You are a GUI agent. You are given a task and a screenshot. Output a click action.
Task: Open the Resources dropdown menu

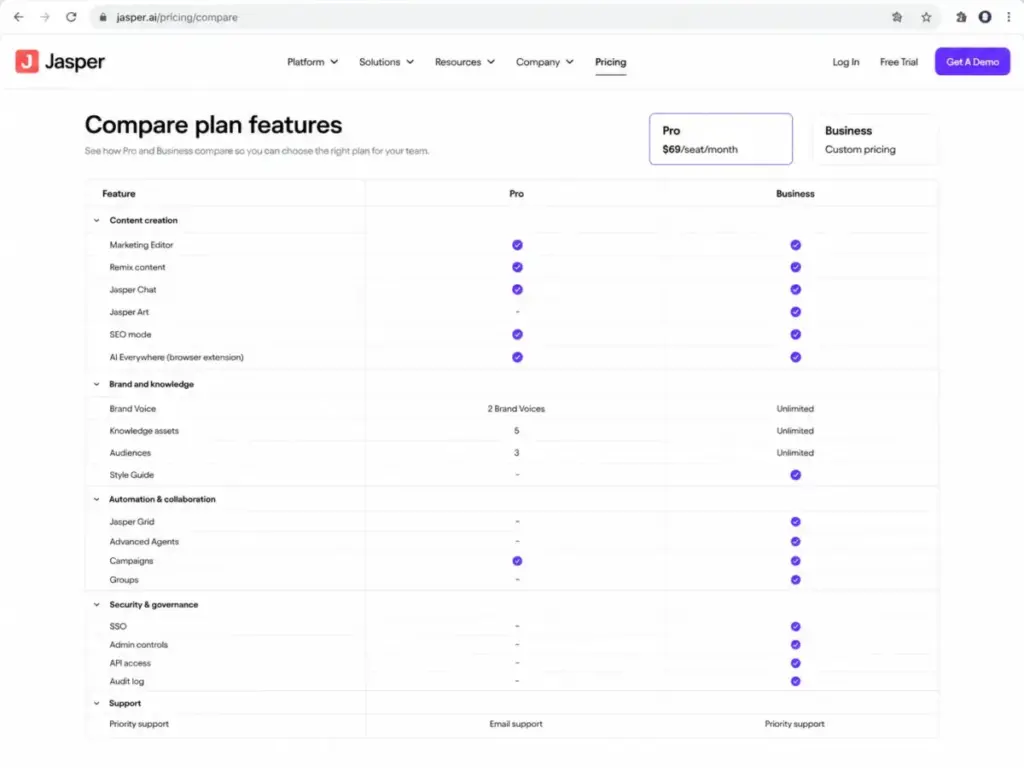pyautogui.click(x=465, y=62)
